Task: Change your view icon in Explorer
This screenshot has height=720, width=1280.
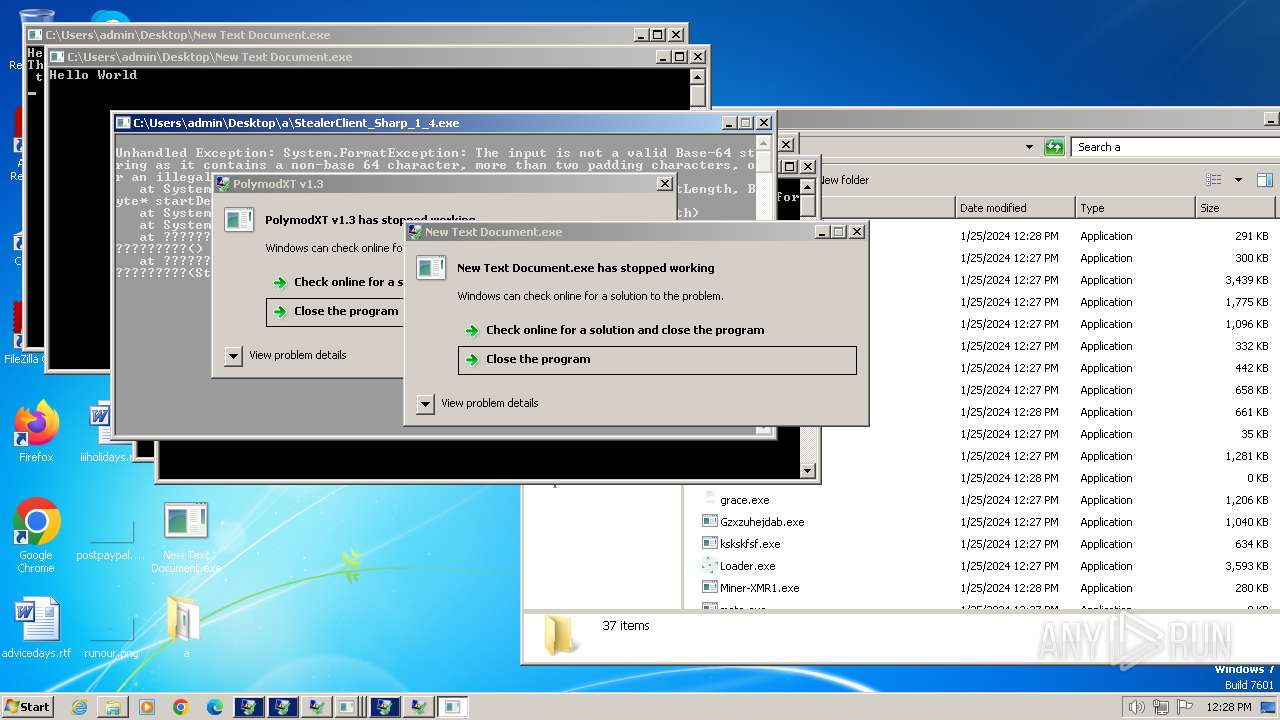Action: click(x=1213, y=180)
